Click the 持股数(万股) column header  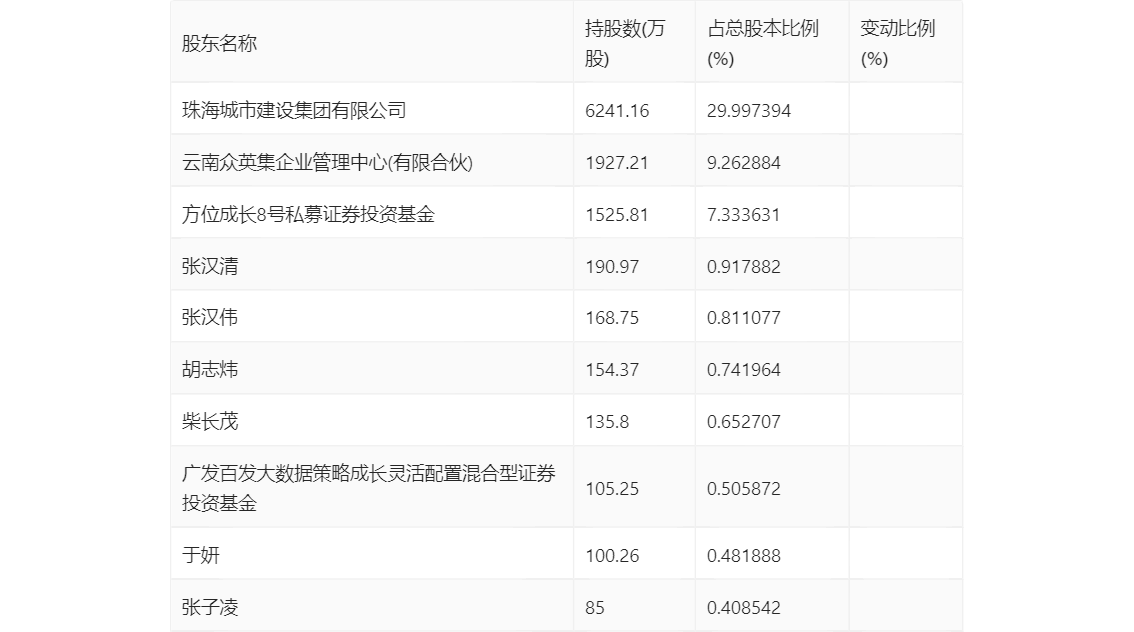pyautogui.click(x=625, y=43)
